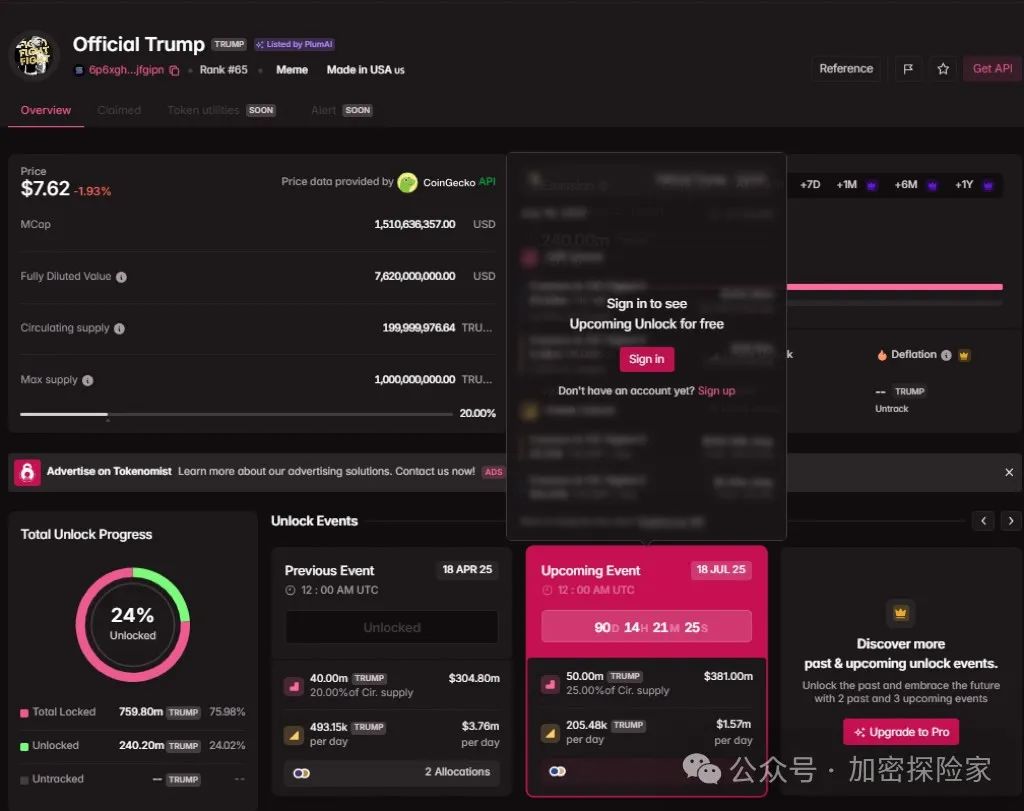
Task: Click the Reference button
Action: tap(846, 69)
